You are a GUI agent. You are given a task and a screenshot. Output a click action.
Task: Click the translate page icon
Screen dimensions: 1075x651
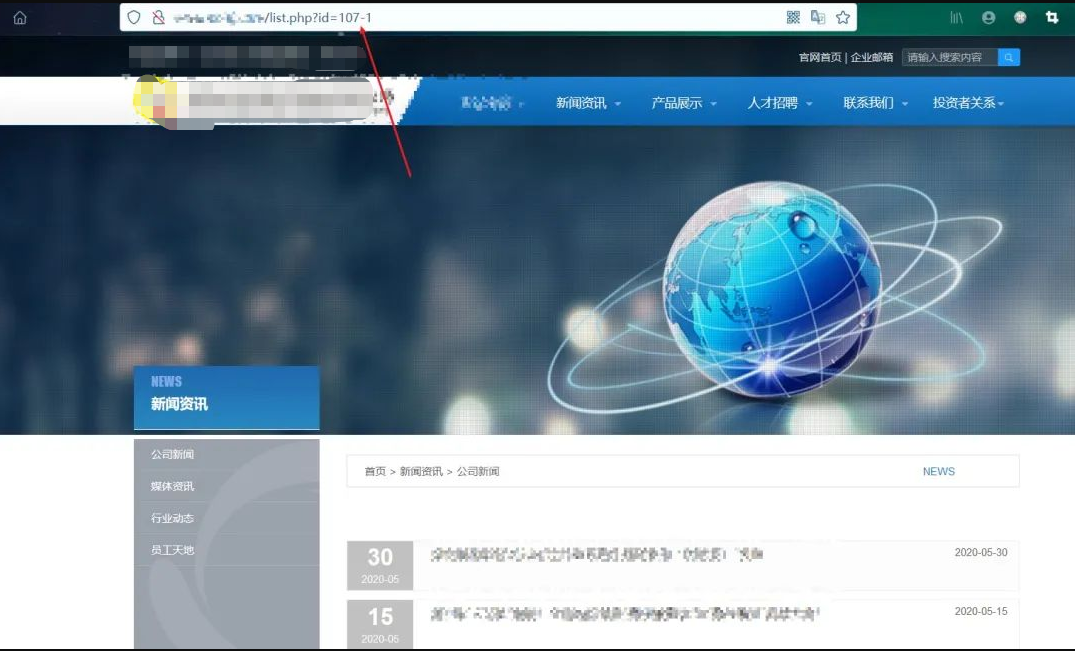coord(818,17)
